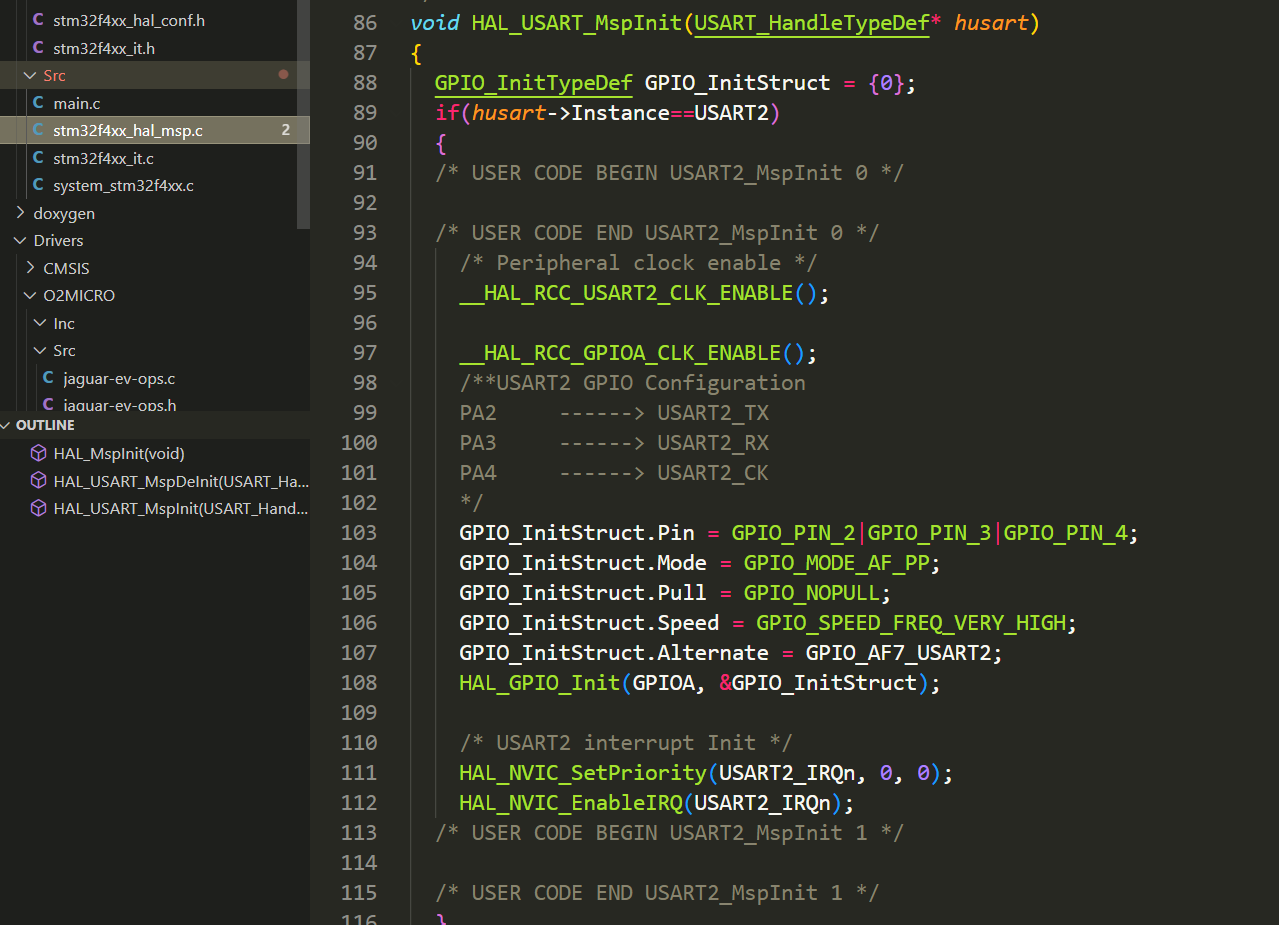The height and width of the screenshot is (925, 1279).
Task: Click HAL_NVIC_EnableIRQ function call
Action: pyautogui.click(x=570, y=803)
